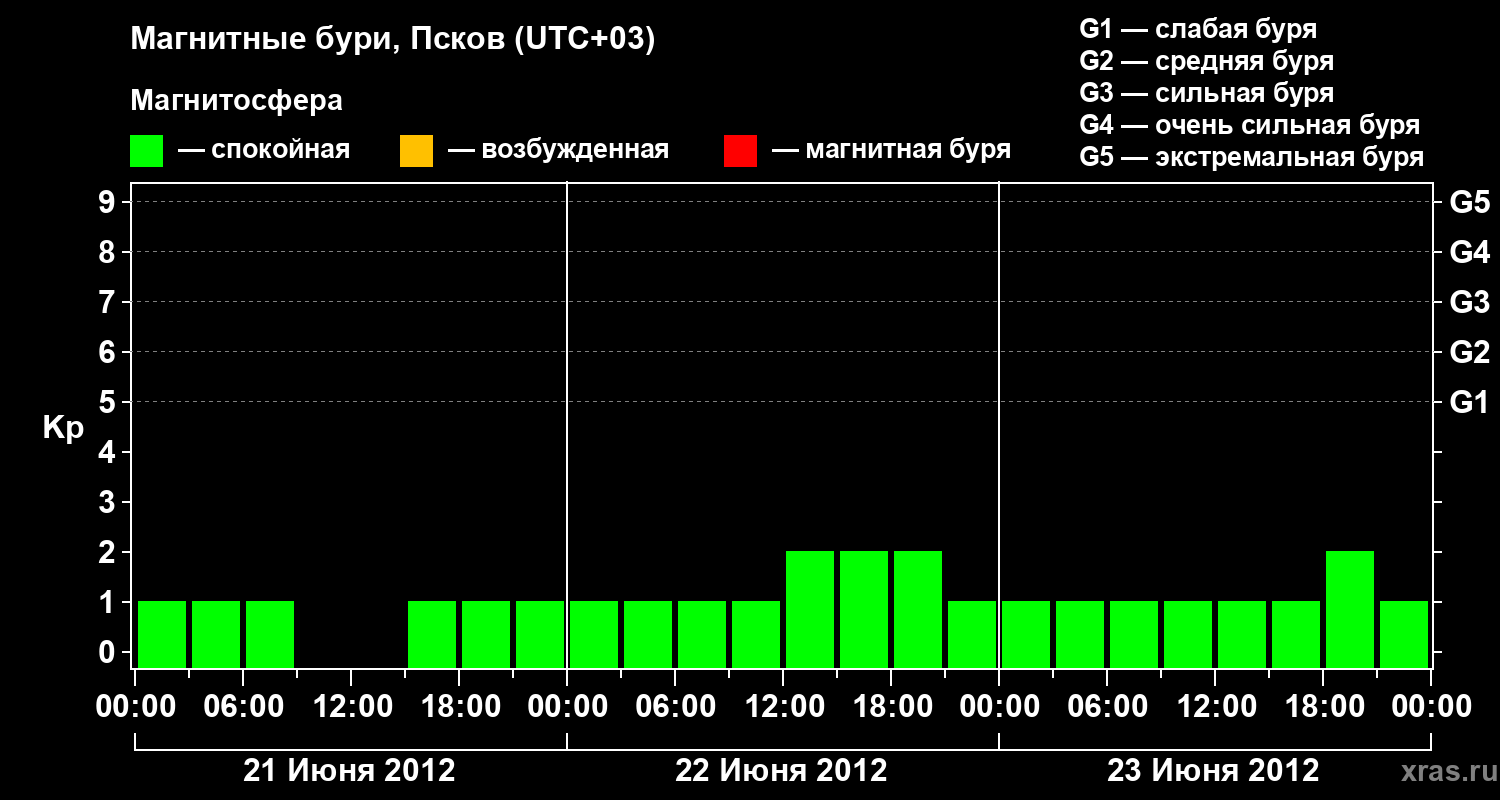
Task: Select the "G3 — сильная буря" line
Action: click(1207, 93)
